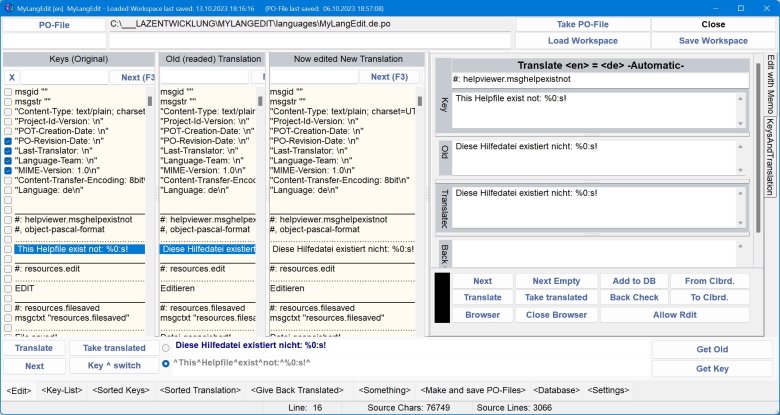This screenshot has height=415, width=780.
Task: Click the Key text field in Translate panel
Action: click(598, 108)
